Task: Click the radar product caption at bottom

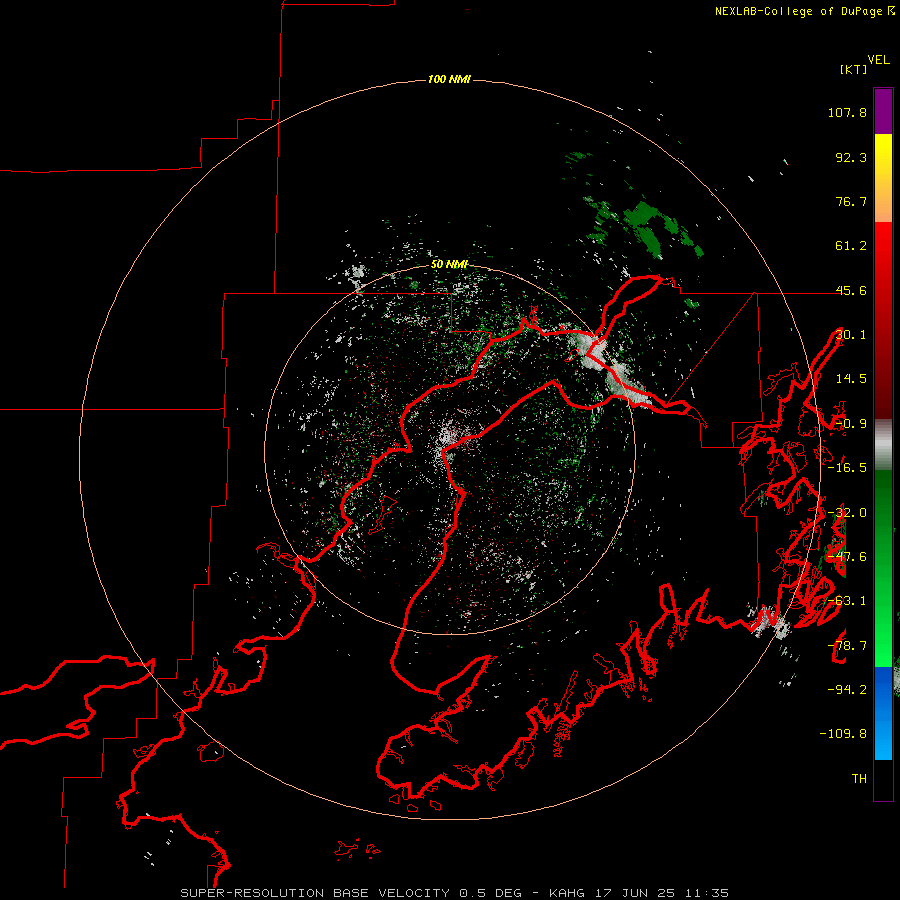Action: tap(455, 893)
